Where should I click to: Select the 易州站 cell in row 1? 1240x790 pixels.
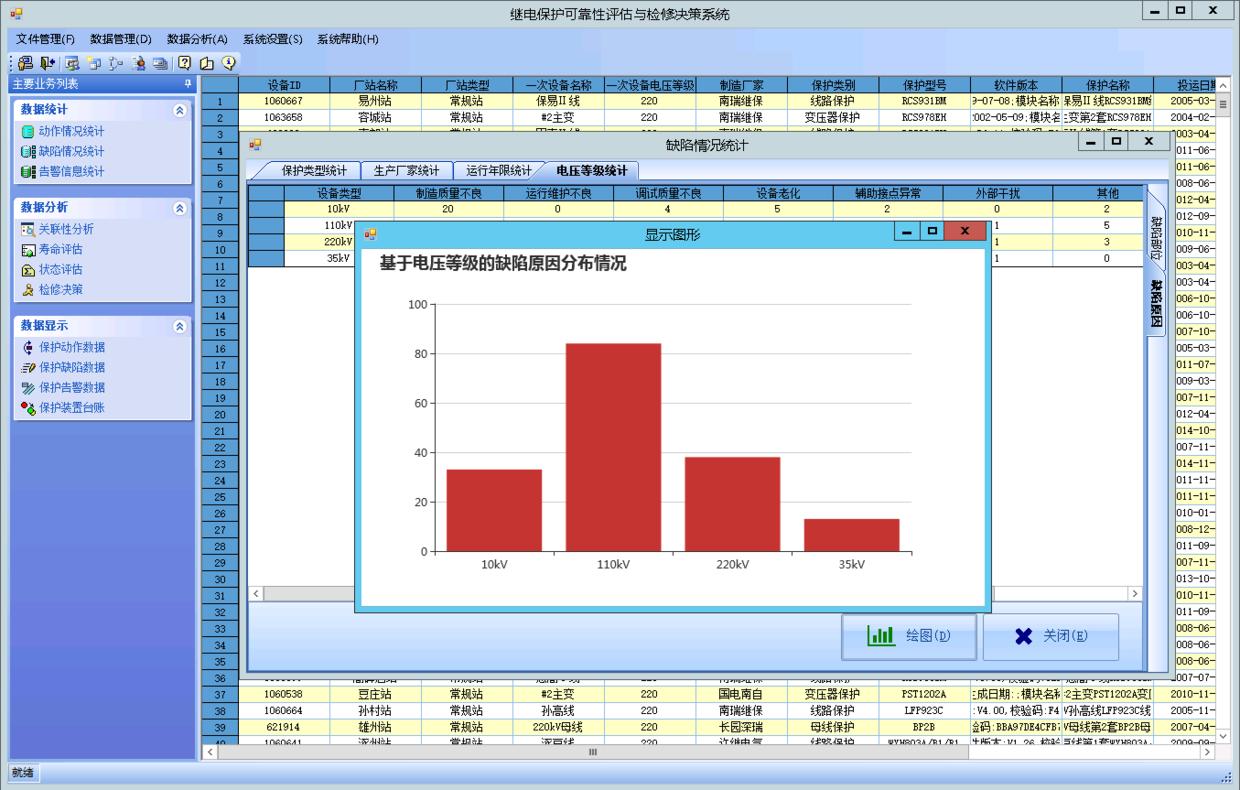point(375,101)
